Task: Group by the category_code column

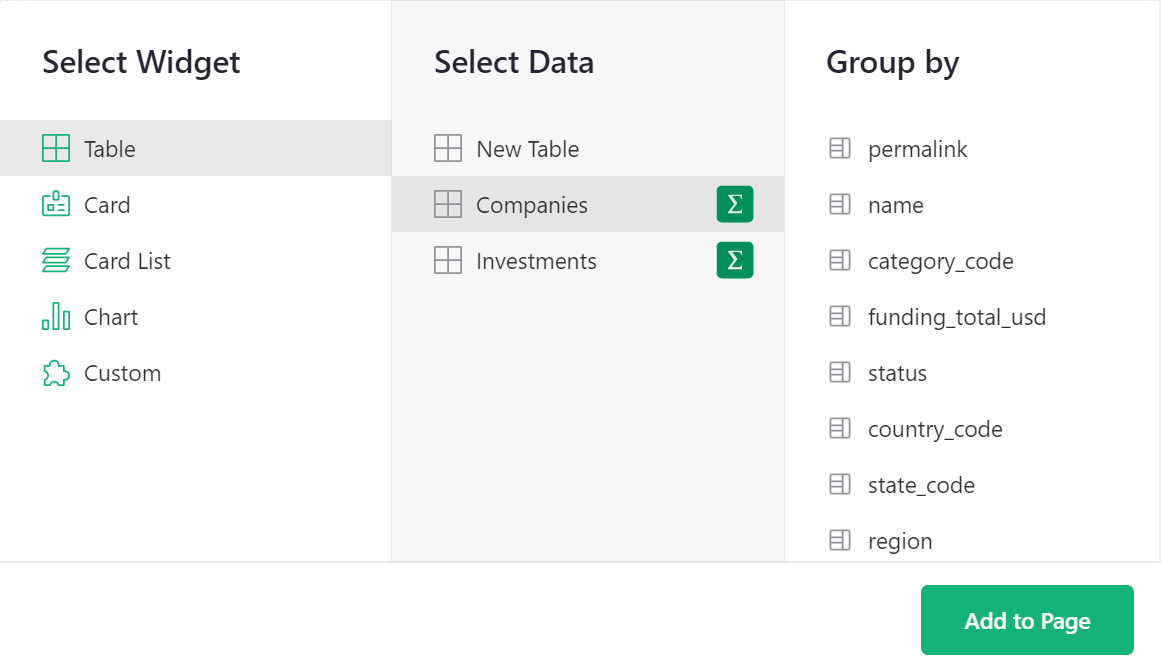Action: pos(940,261)
